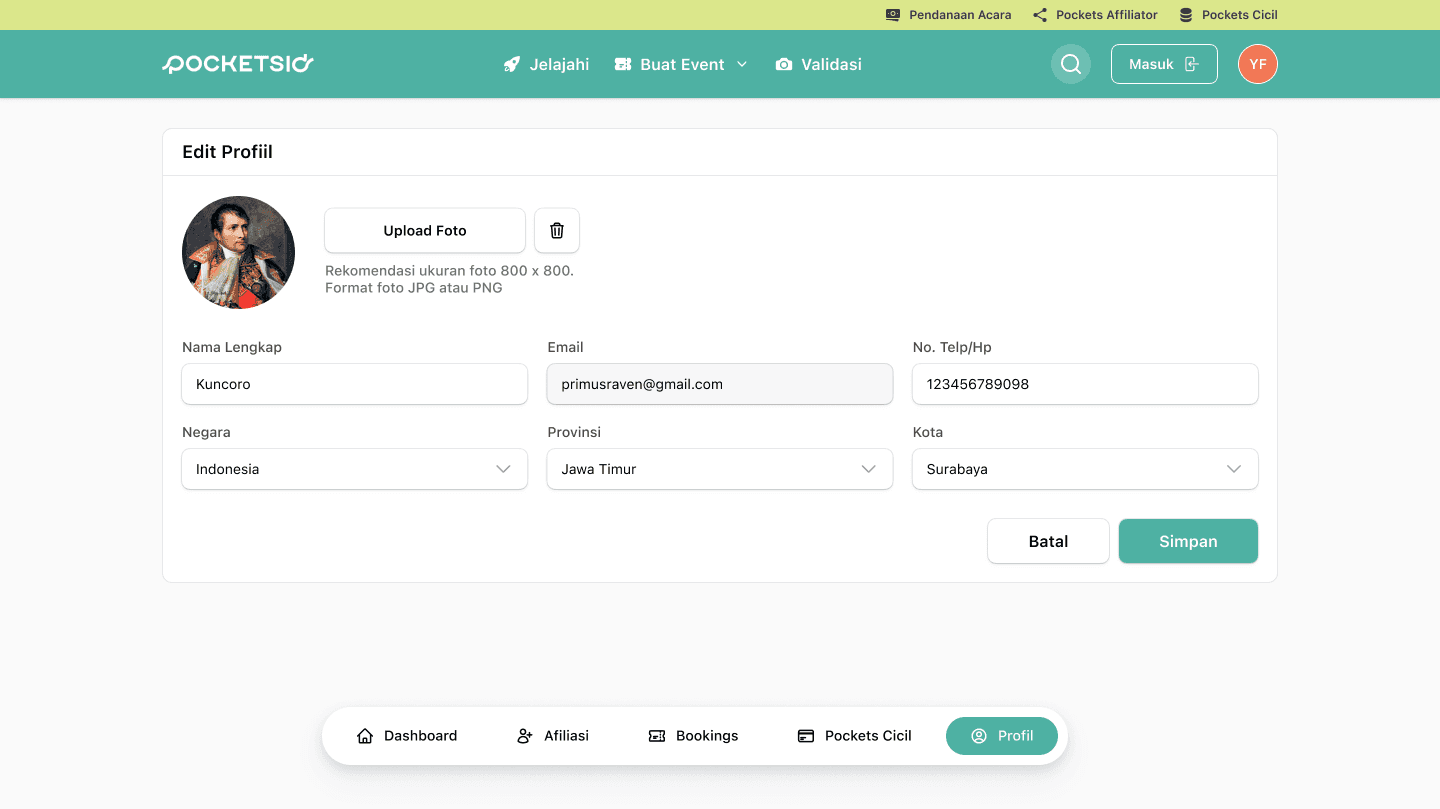Click the 'Provinsi' label
This screenshot has height=809, width=1440.
[574, 432]
